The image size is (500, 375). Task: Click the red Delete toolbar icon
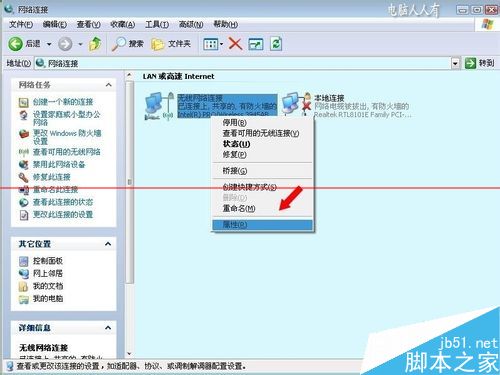click(235, 44)
